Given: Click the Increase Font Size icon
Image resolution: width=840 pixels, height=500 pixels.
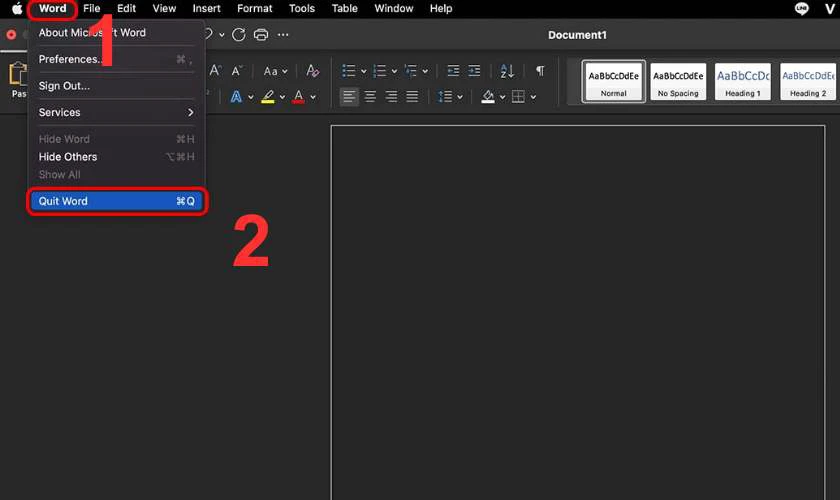Looking at the screenshot, I should [215, 71].
